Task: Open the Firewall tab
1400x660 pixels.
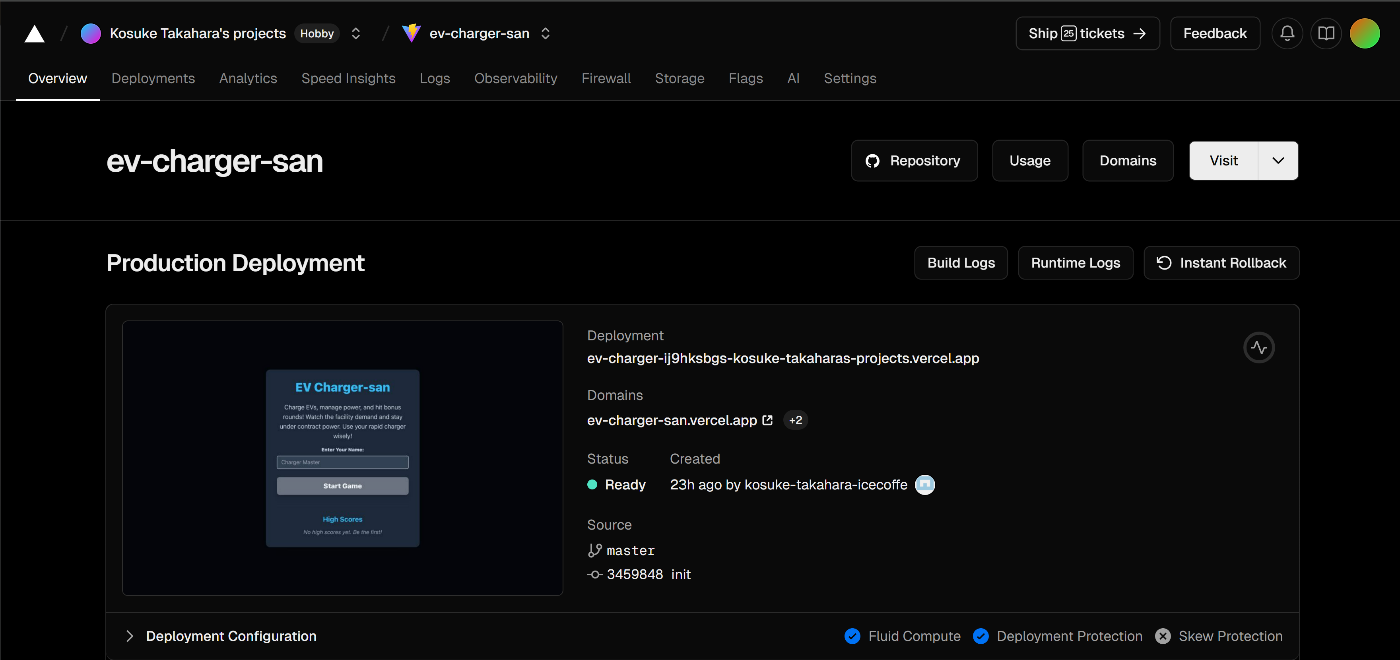Action: [x=606, y=78]
